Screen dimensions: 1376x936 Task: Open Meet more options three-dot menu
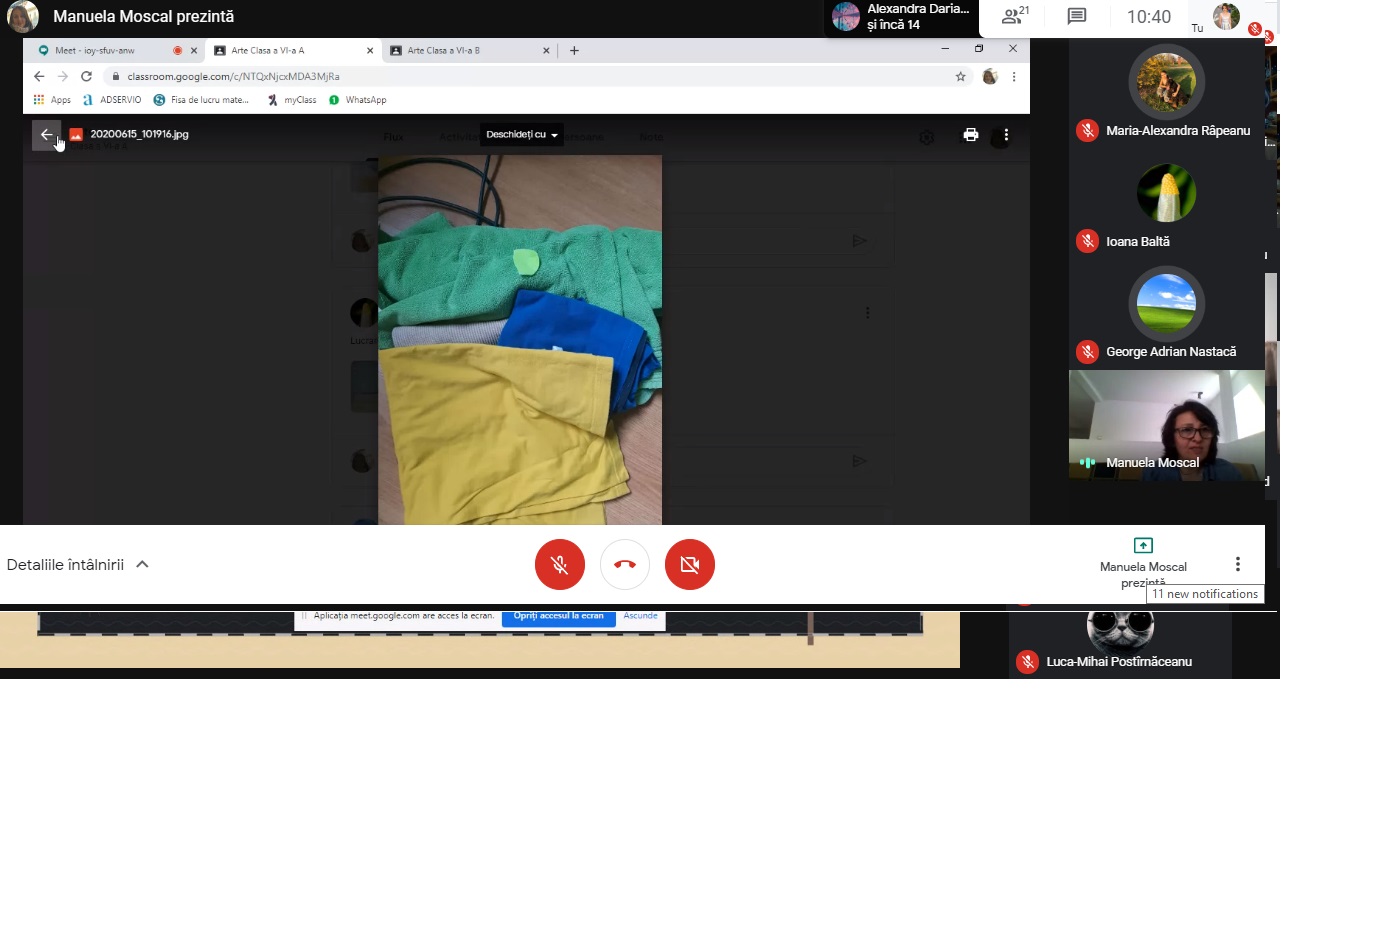click(x=1237, y=564)
